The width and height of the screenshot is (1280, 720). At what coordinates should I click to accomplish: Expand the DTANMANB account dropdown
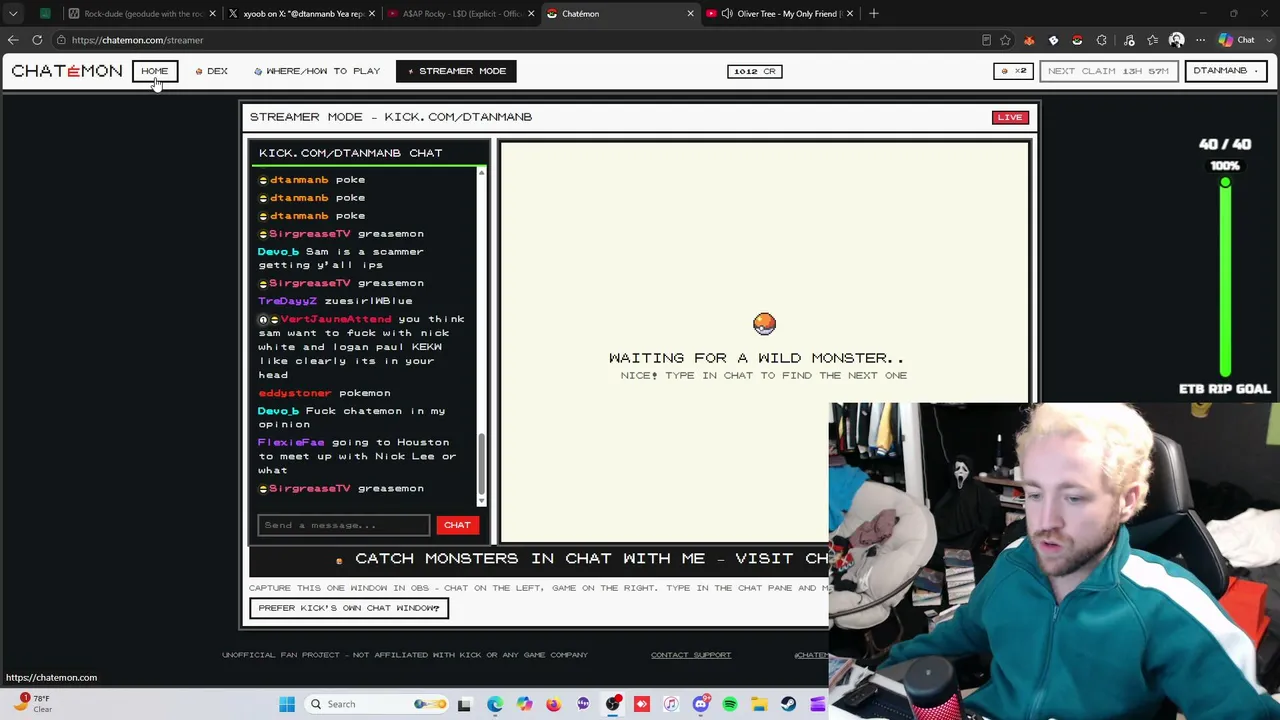1225,71
